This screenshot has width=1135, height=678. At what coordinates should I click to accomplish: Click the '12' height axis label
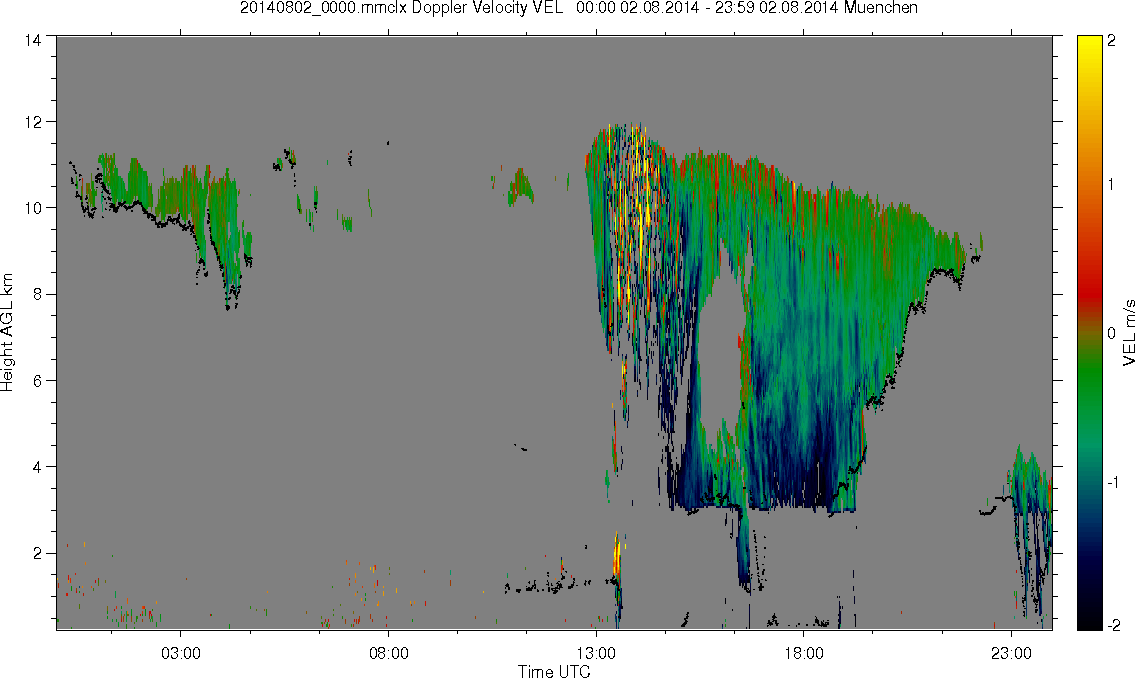[x=33, y=122]
